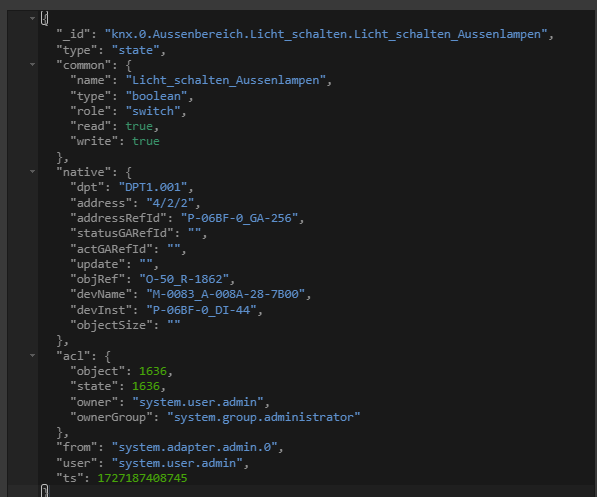This screenshot has width=597, height=497.
Task: Click the "_id" value knx.0.Aussenbereich string
Action: pos(326,34)
